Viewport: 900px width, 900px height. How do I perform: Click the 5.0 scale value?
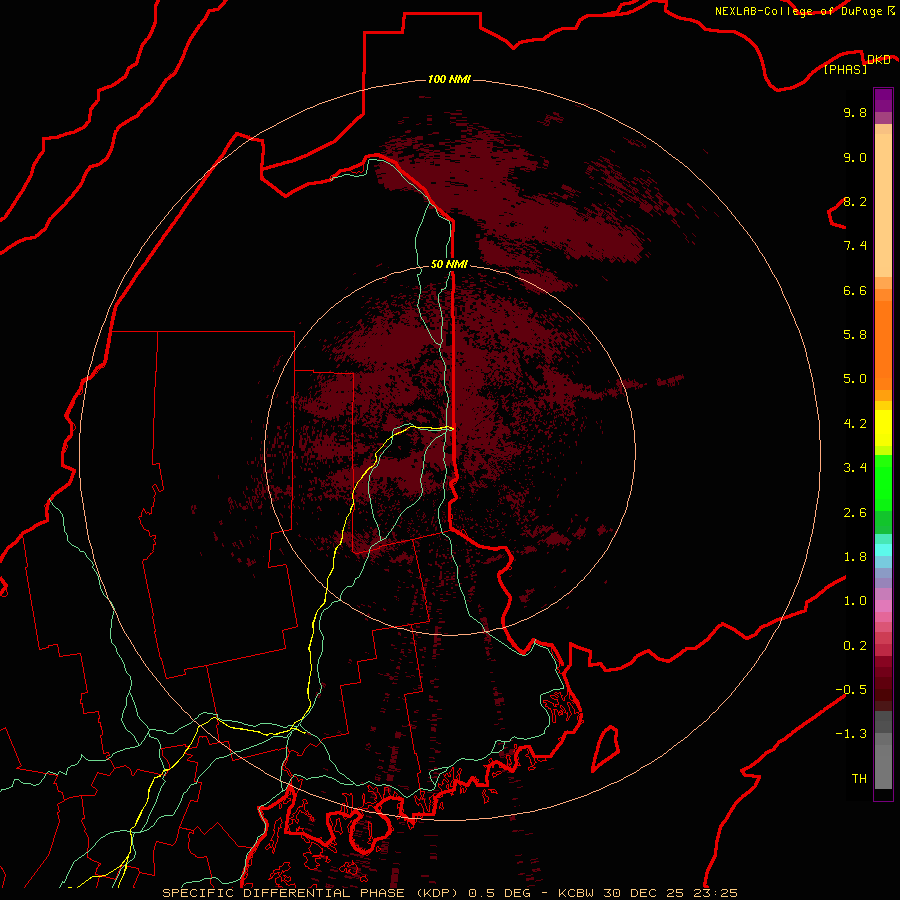855,379
